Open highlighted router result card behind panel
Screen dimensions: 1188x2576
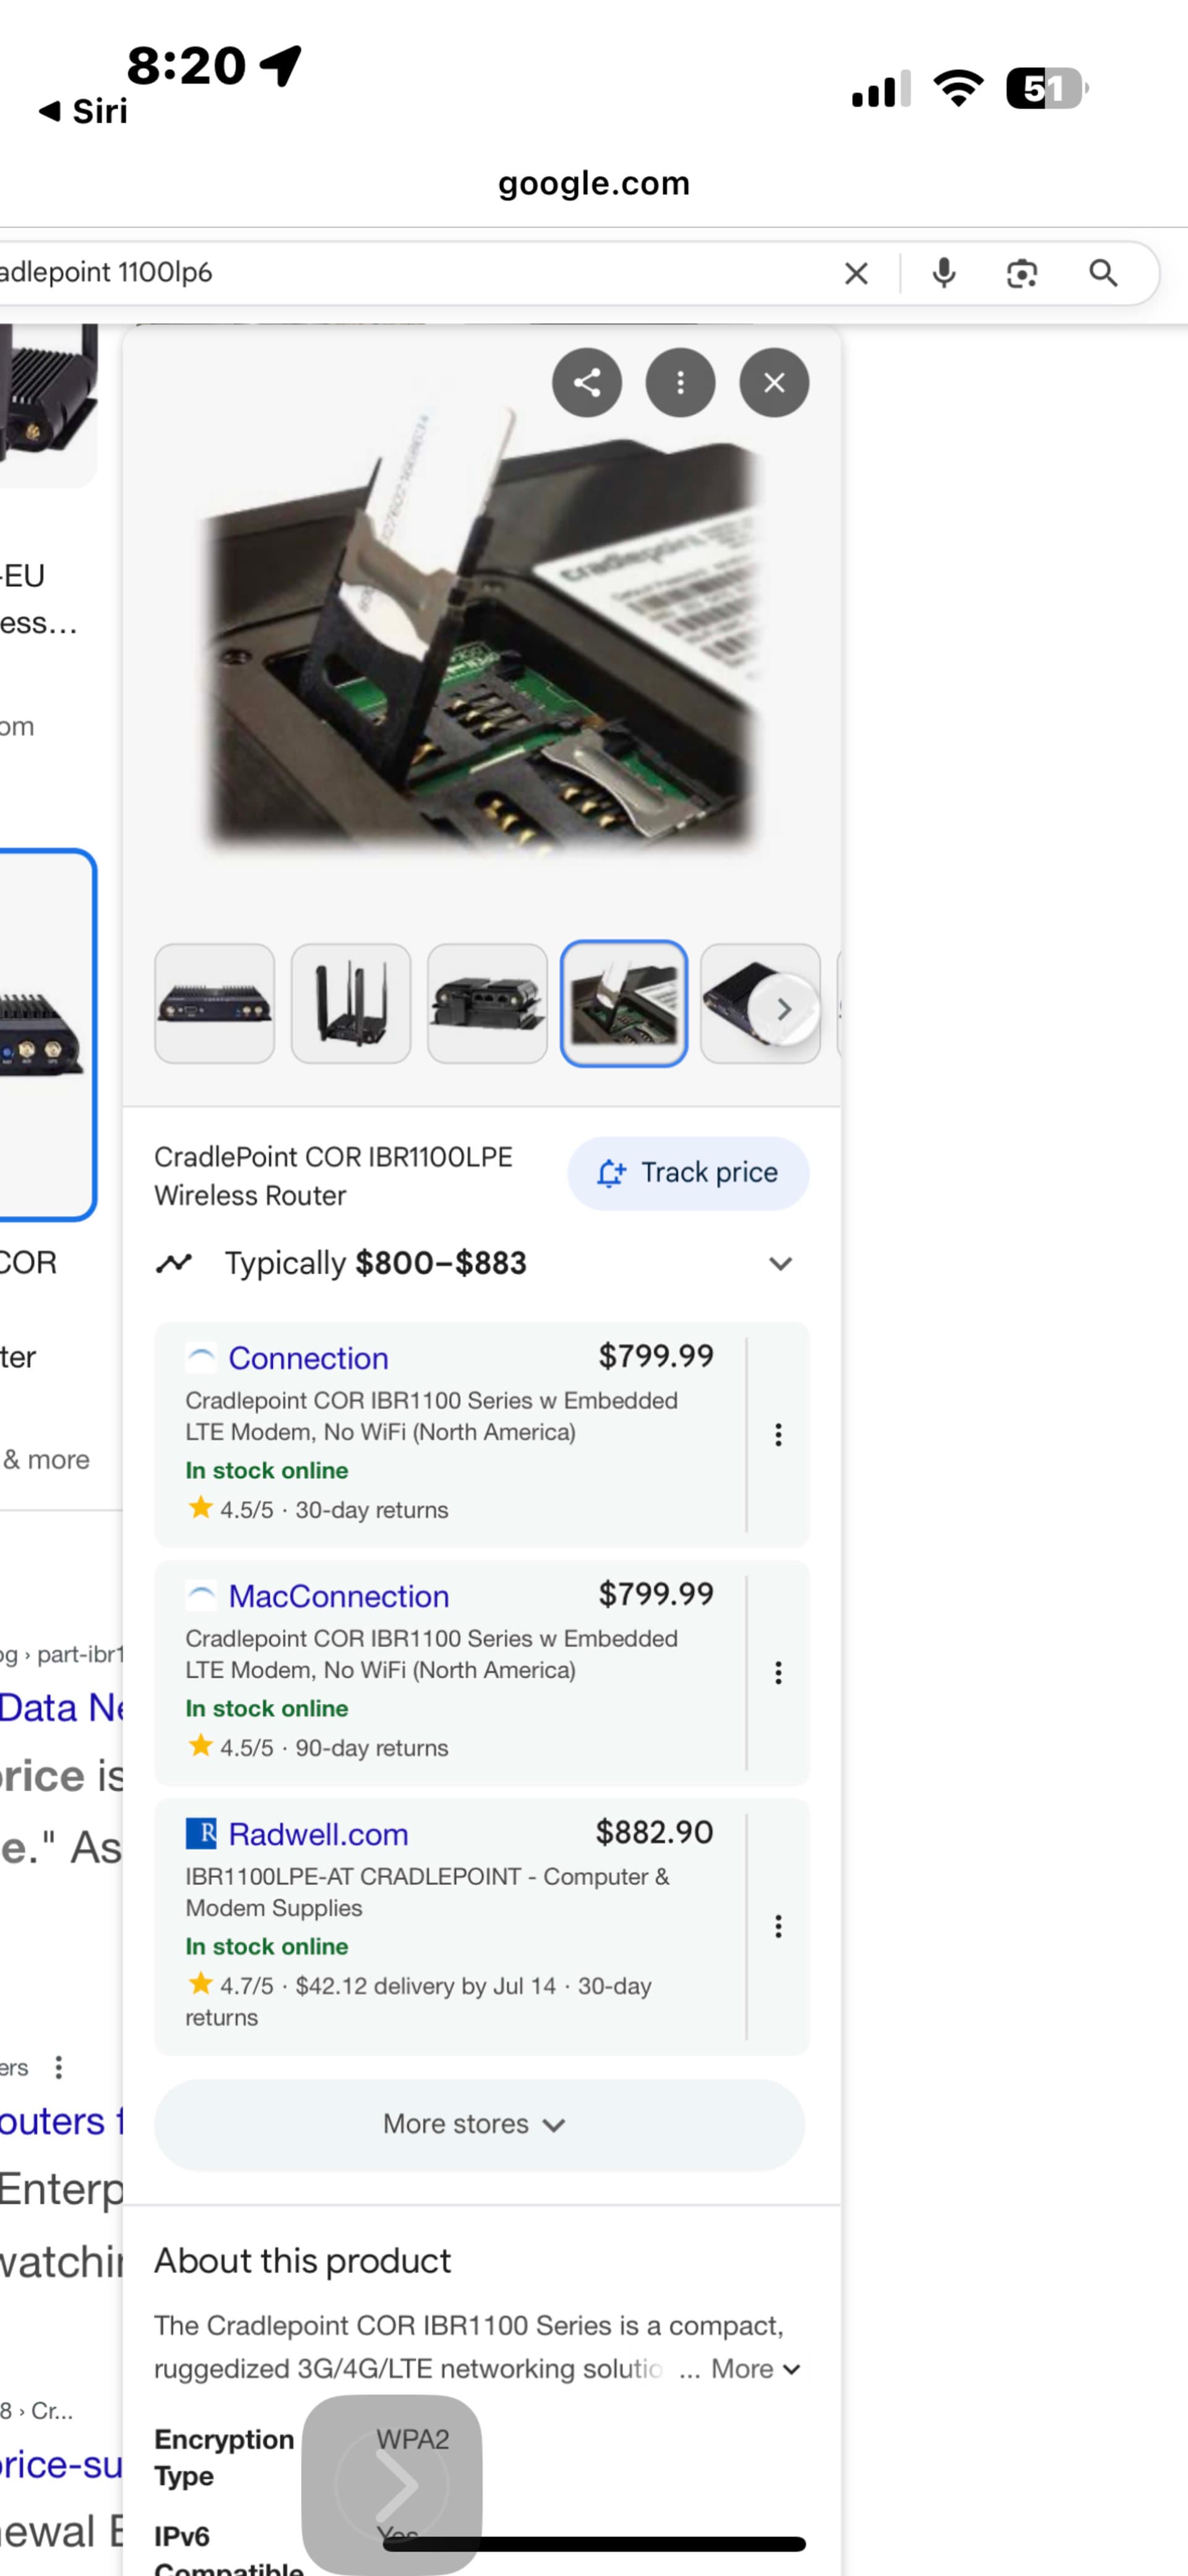click(x=47, y=1035)
